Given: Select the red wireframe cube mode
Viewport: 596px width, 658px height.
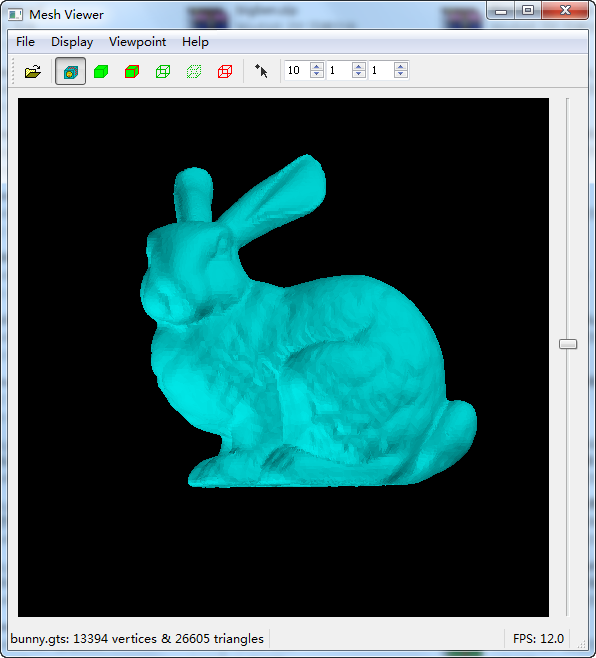Looking at the screenshot, I should coord(225,72).
